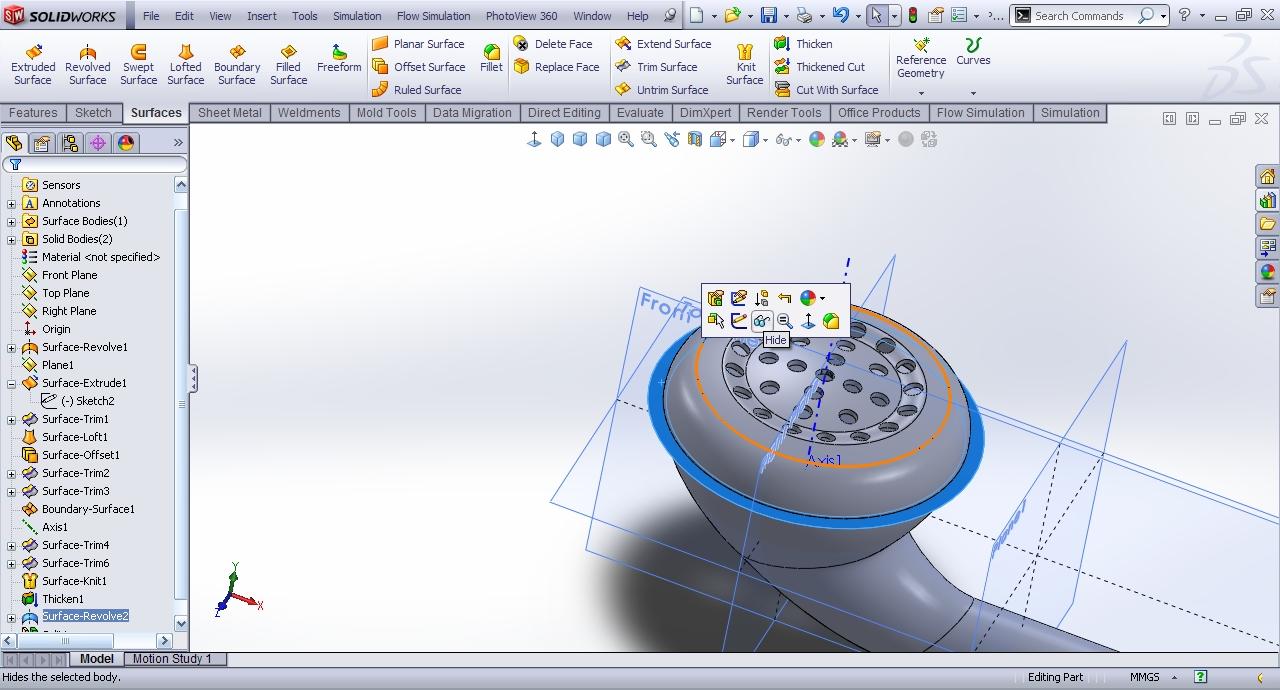Open the ConfigurationManager tab icon

[x=70, y=143]
